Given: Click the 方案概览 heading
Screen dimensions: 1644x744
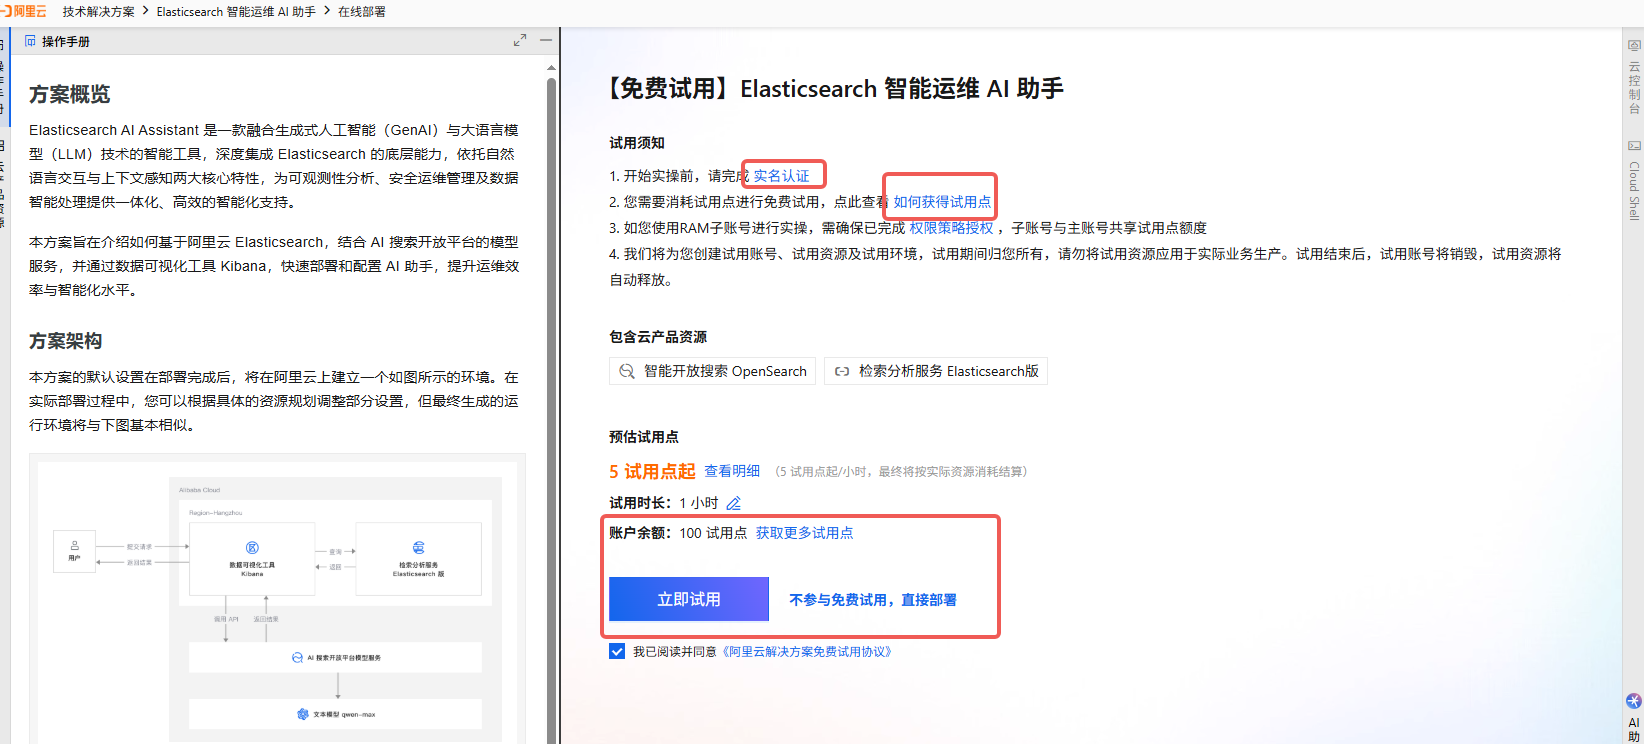Looking at the screenshot, I should pos(70,94).
